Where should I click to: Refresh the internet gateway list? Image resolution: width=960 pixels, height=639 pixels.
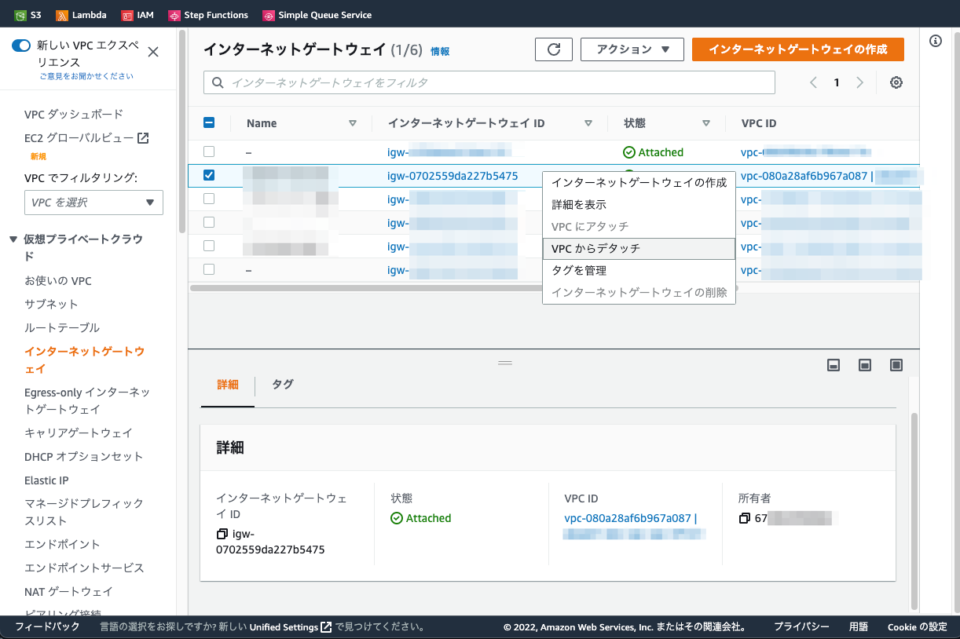tap(554, 48)
